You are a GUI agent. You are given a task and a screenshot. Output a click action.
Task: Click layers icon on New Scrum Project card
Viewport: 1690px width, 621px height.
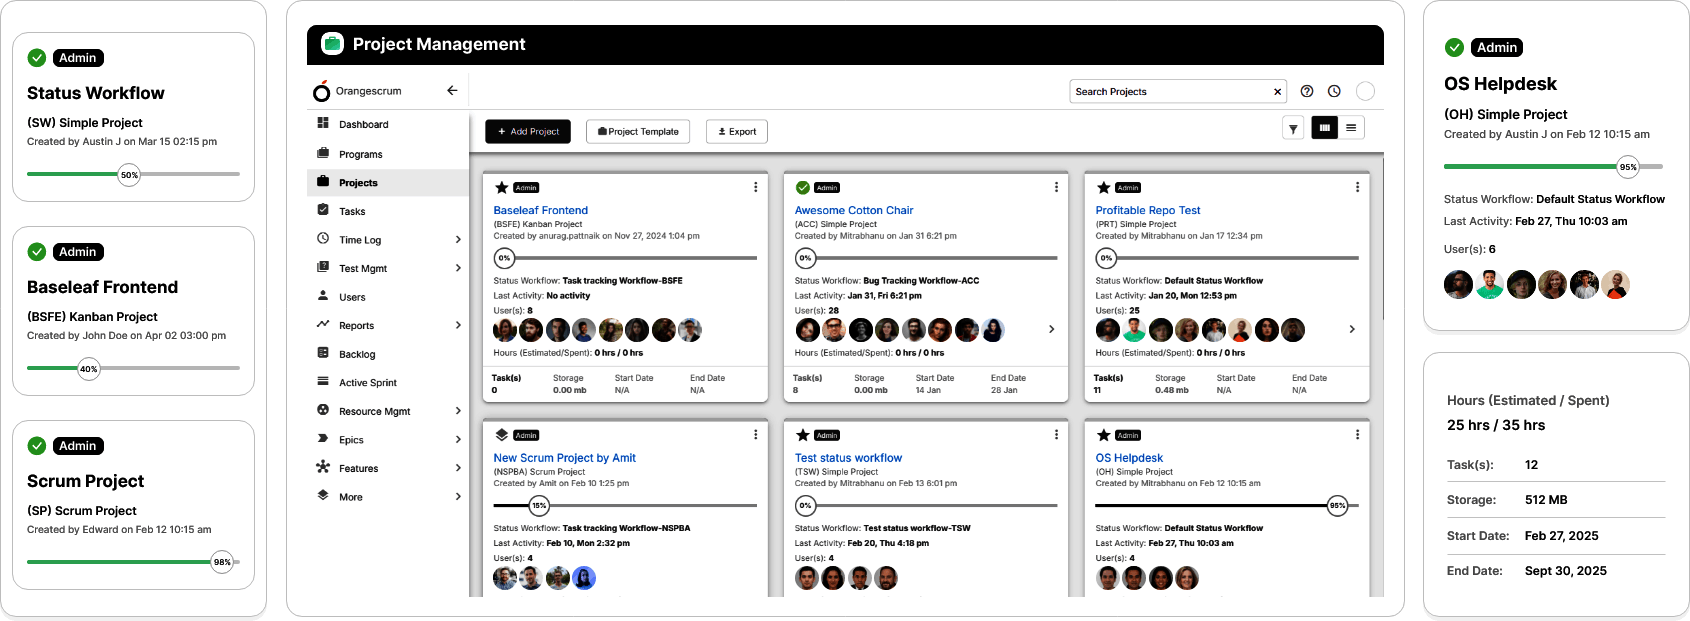point(502,435)
